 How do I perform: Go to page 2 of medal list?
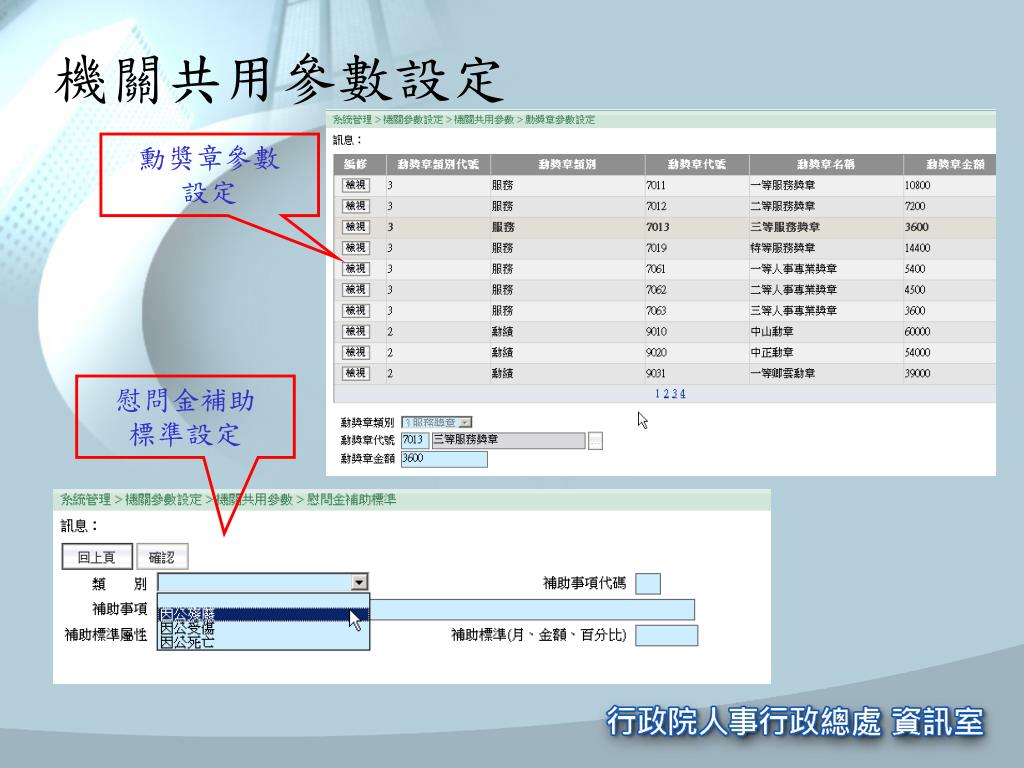[665, 394]
